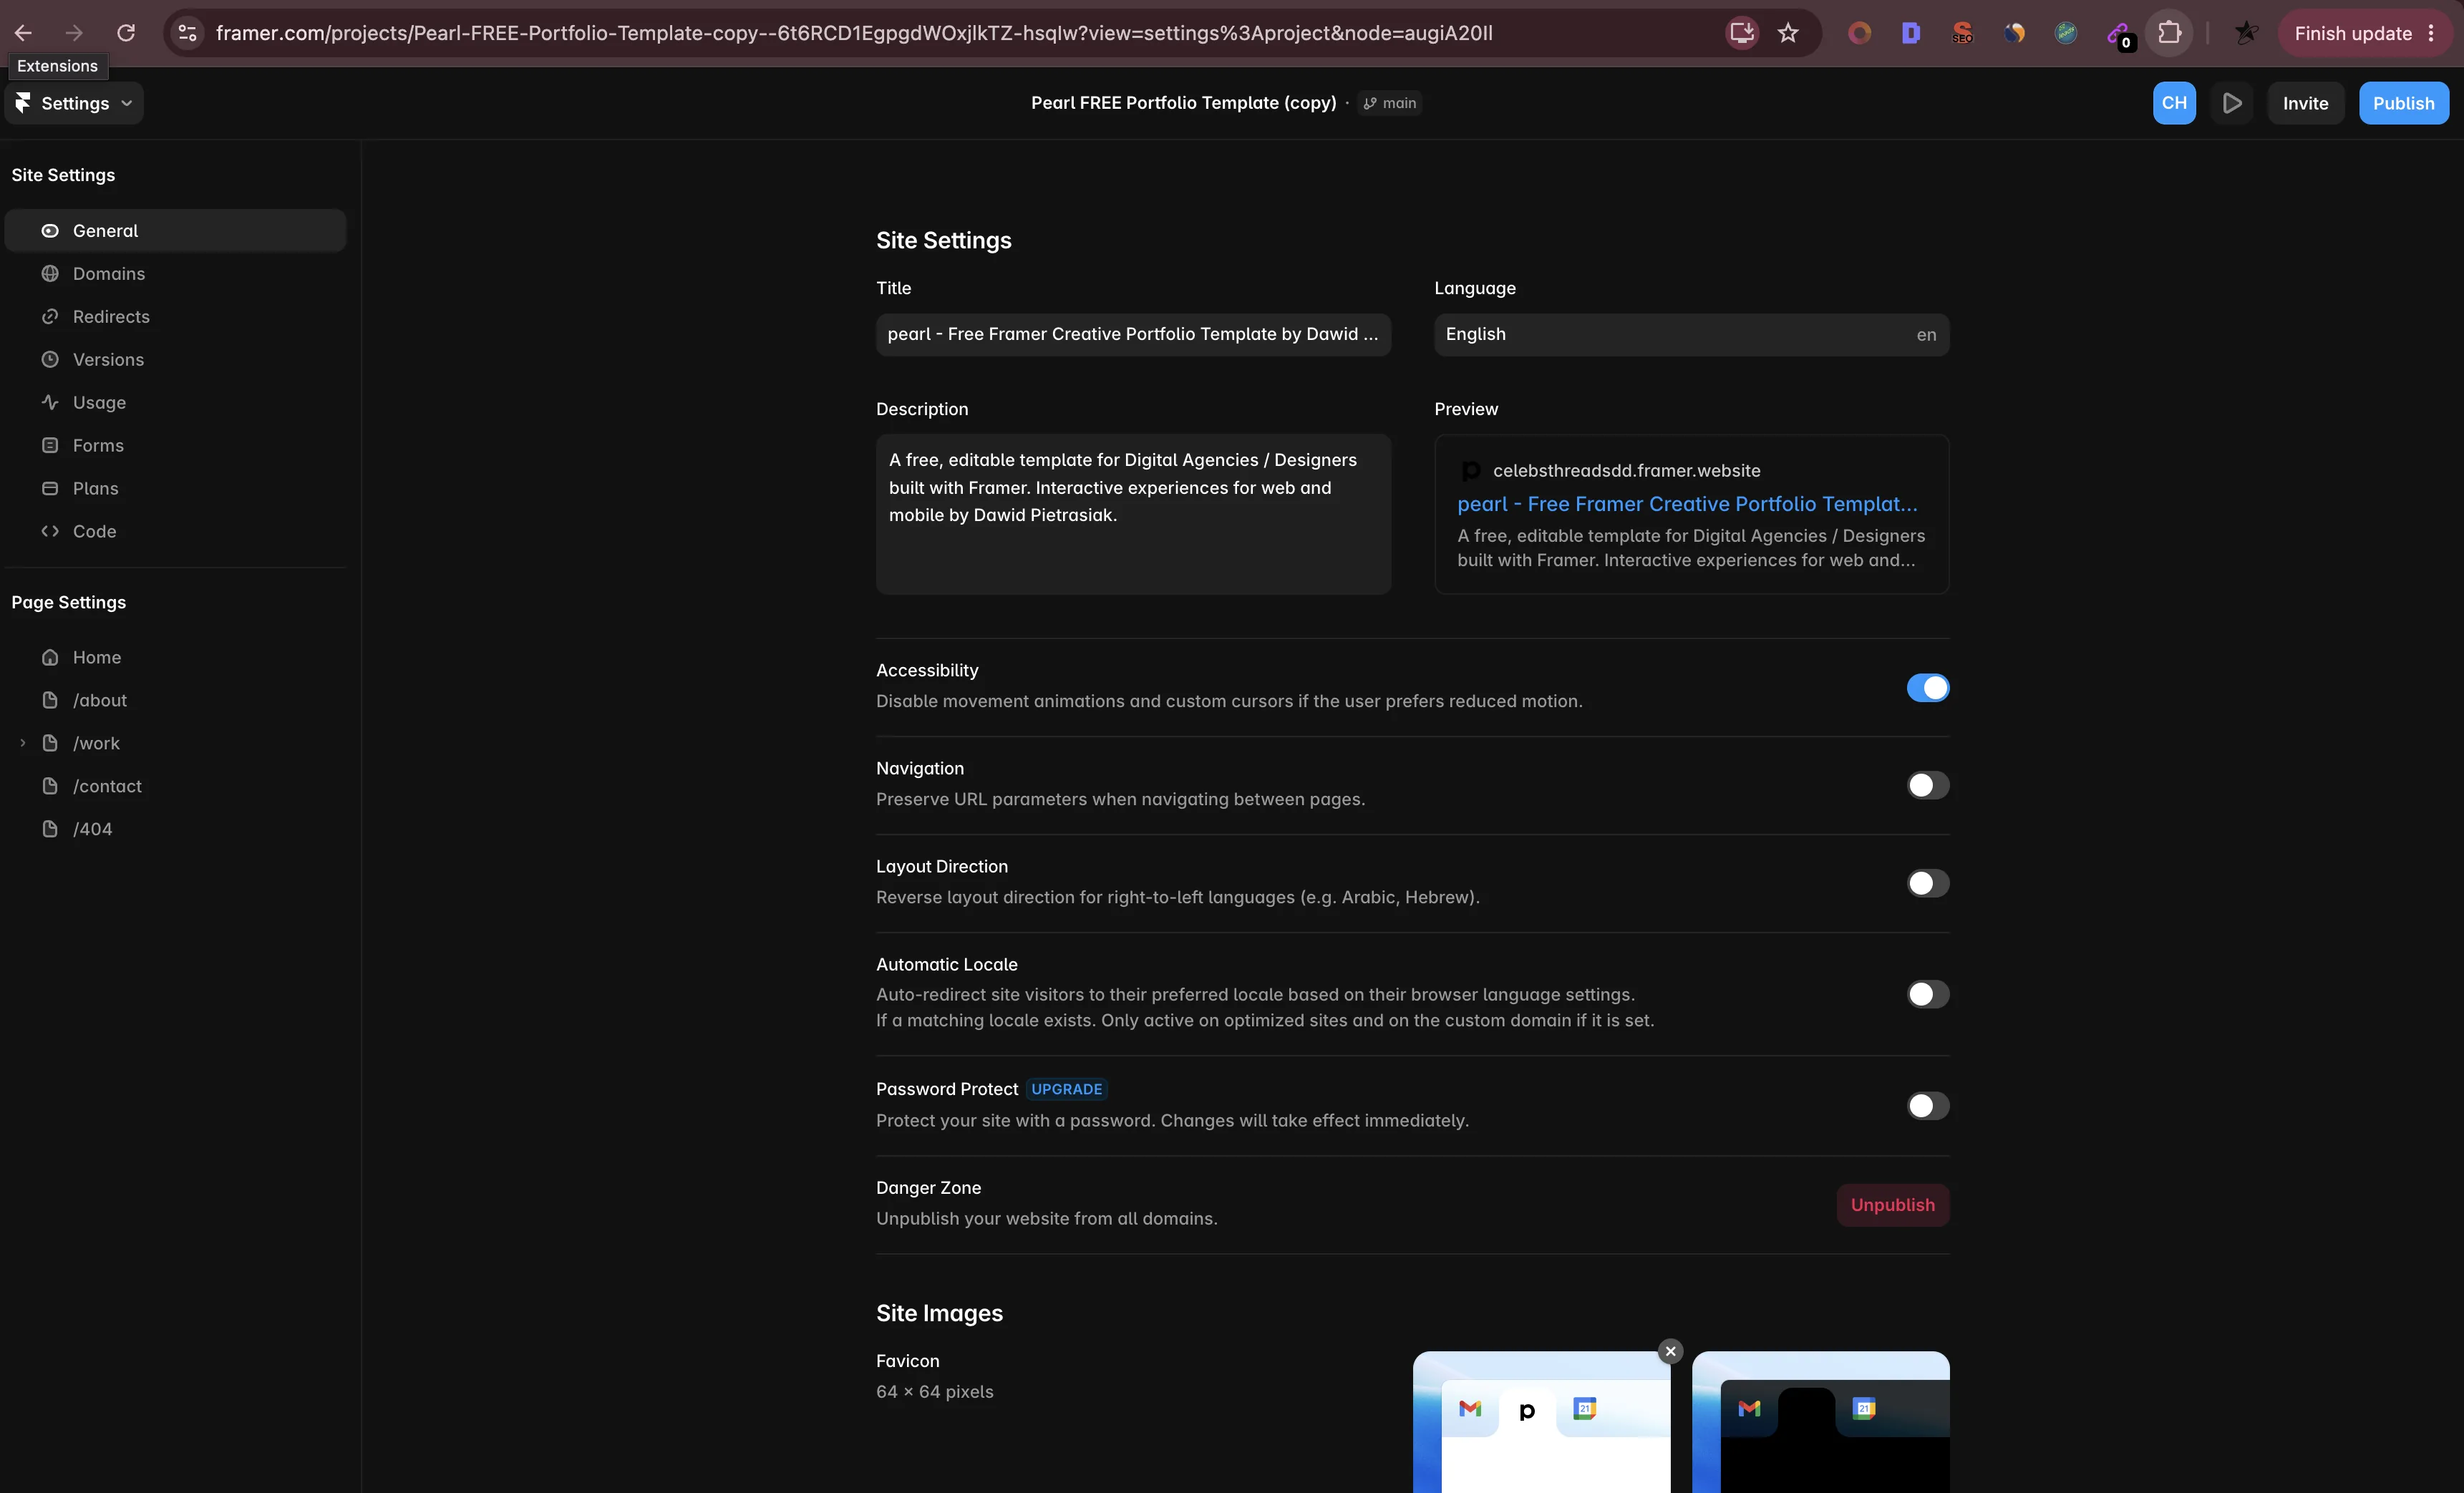Click the red Unpublish button
Image resolution: width=2464 pixels, height=1493 pixels.
[x=1892, y=1205]
